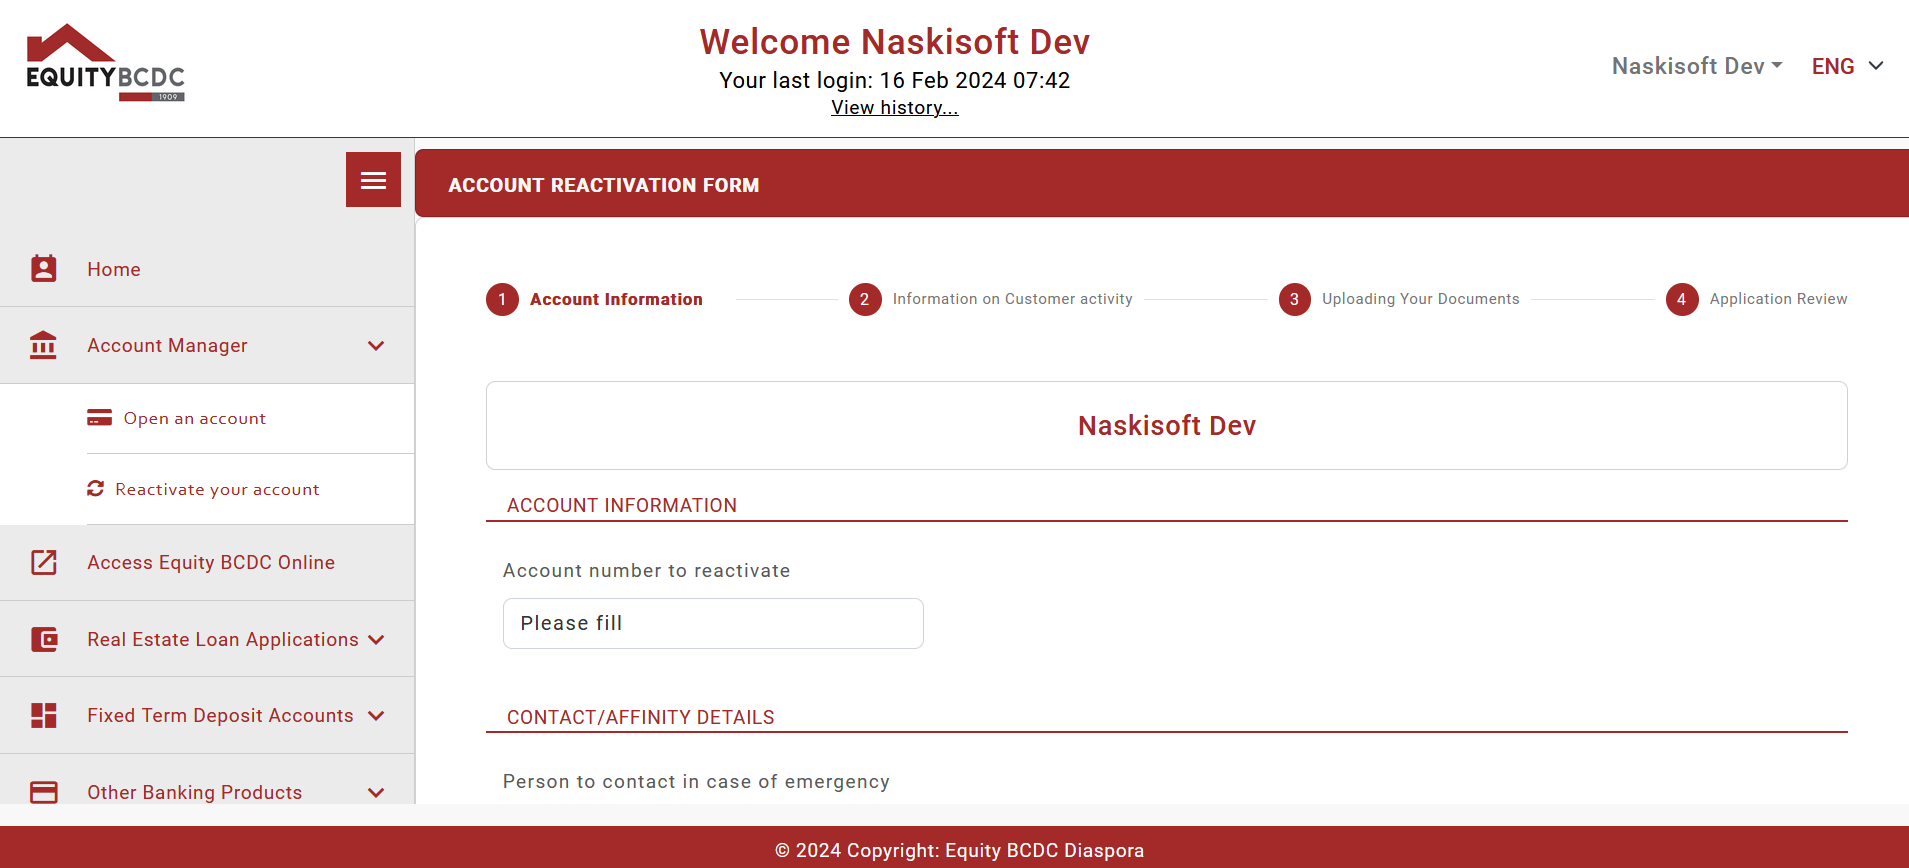Expand Real Estate Loan Applications chevron
The height and width of the screenshot is (868, 1909).
(x=376, y=639)
